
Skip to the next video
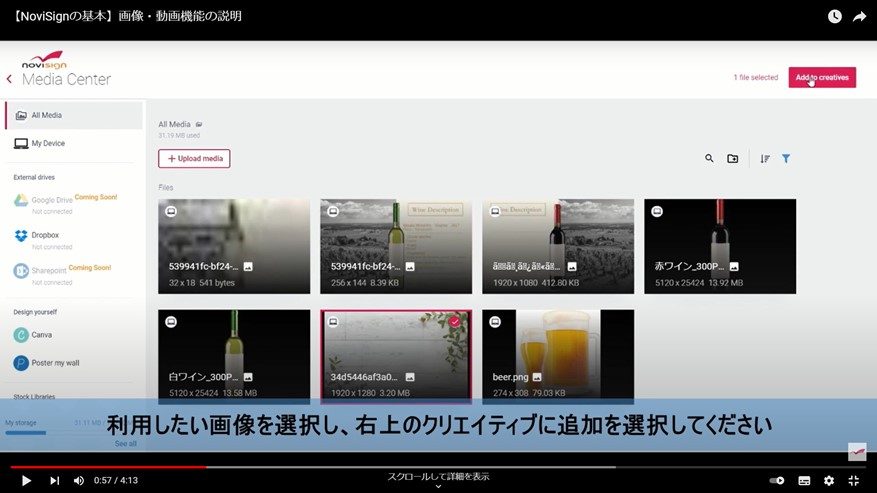[x=54, y=480]
